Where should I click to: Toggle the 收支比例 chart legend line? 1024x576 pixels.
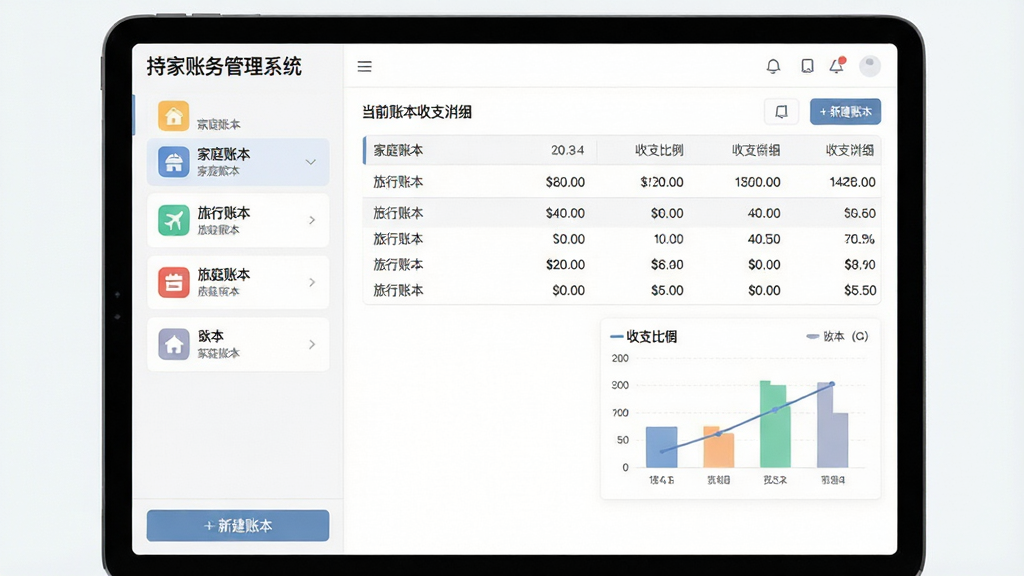643,336
